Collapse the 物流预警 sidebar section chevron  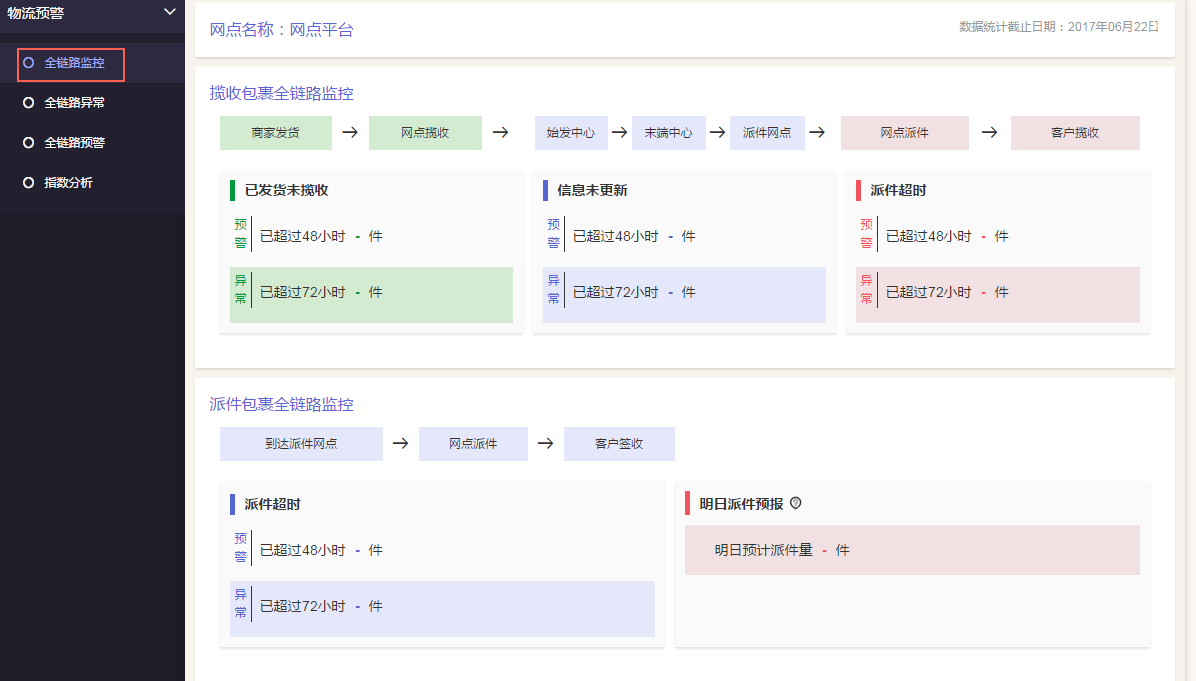tap(169, 12)
